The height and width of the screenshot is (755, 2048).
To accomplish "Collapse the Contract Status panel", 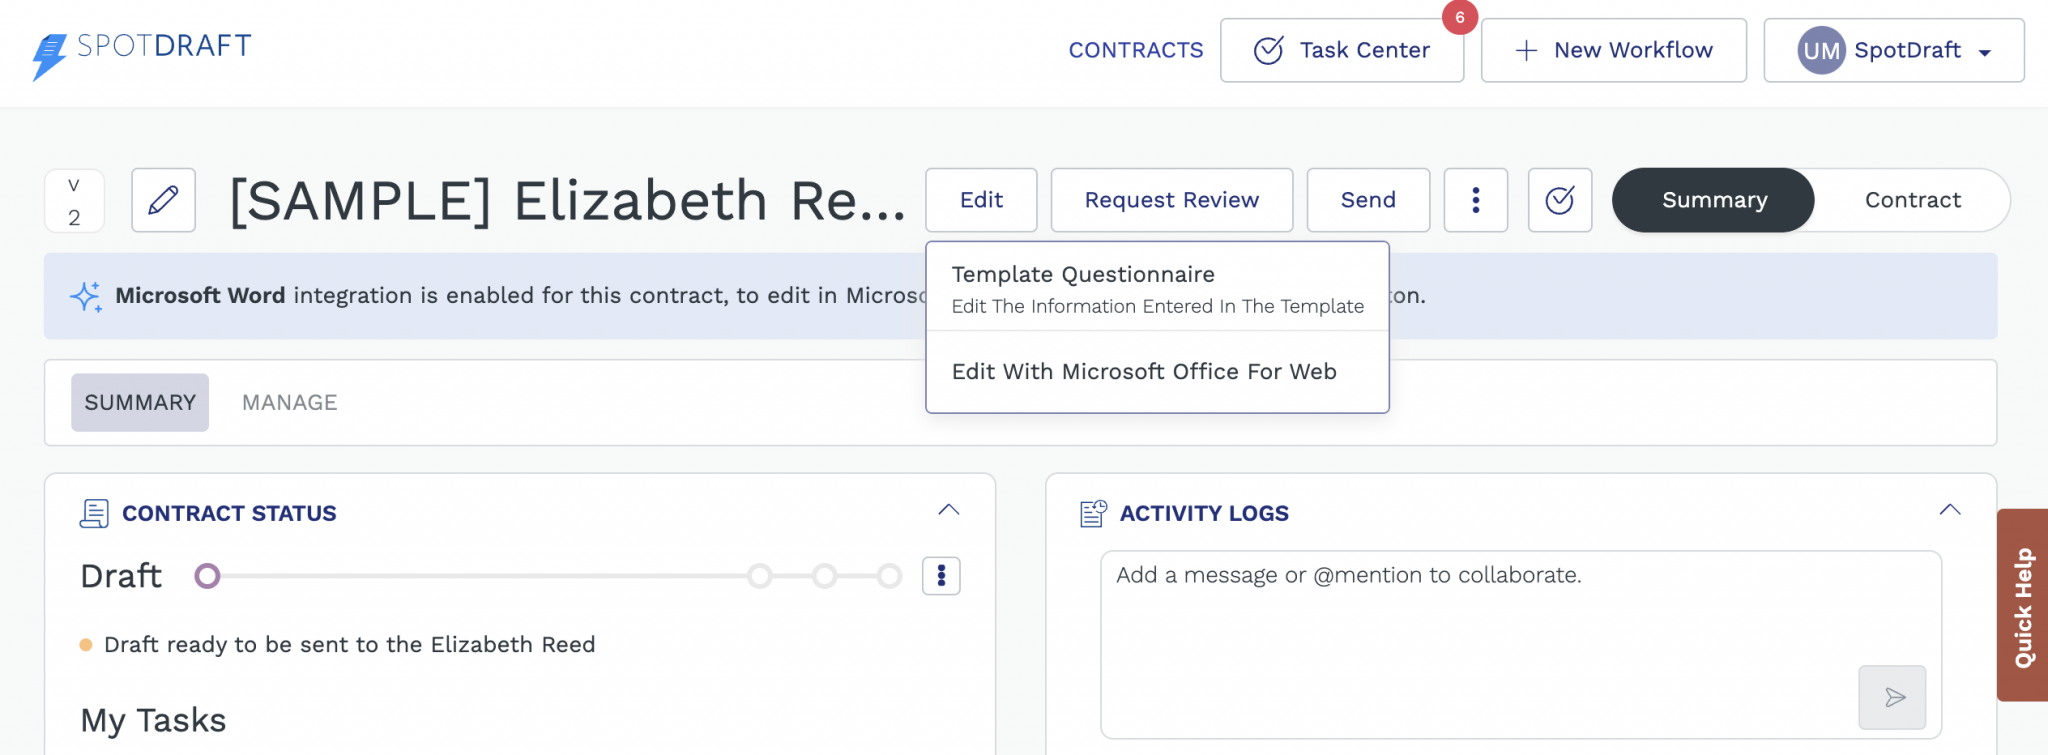I will (949, 510).
